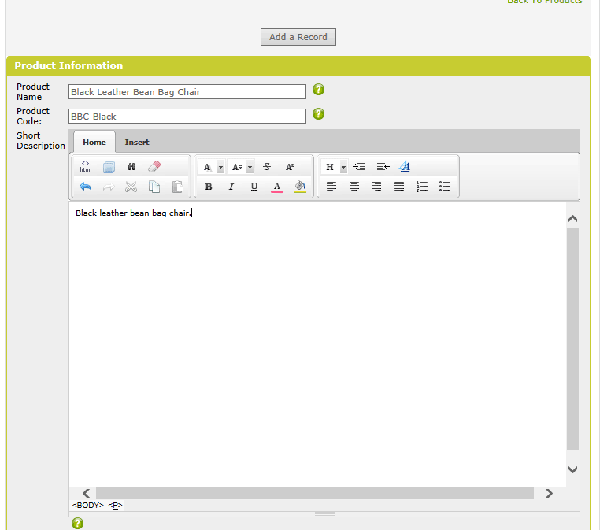Insert a numbered list
The height and width of the screenshot is (530, 600).
click(x=422, y=187)
